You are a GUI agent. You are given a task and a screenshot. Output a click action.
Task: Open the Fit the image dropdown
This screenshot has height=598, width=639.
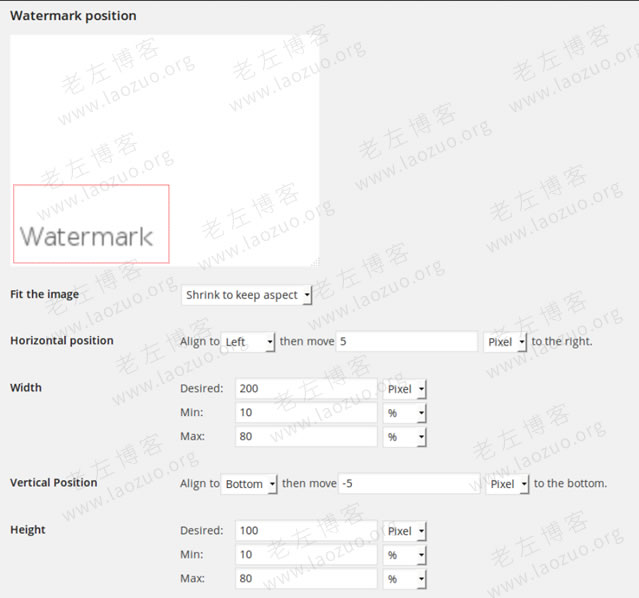tap(247, 295)
